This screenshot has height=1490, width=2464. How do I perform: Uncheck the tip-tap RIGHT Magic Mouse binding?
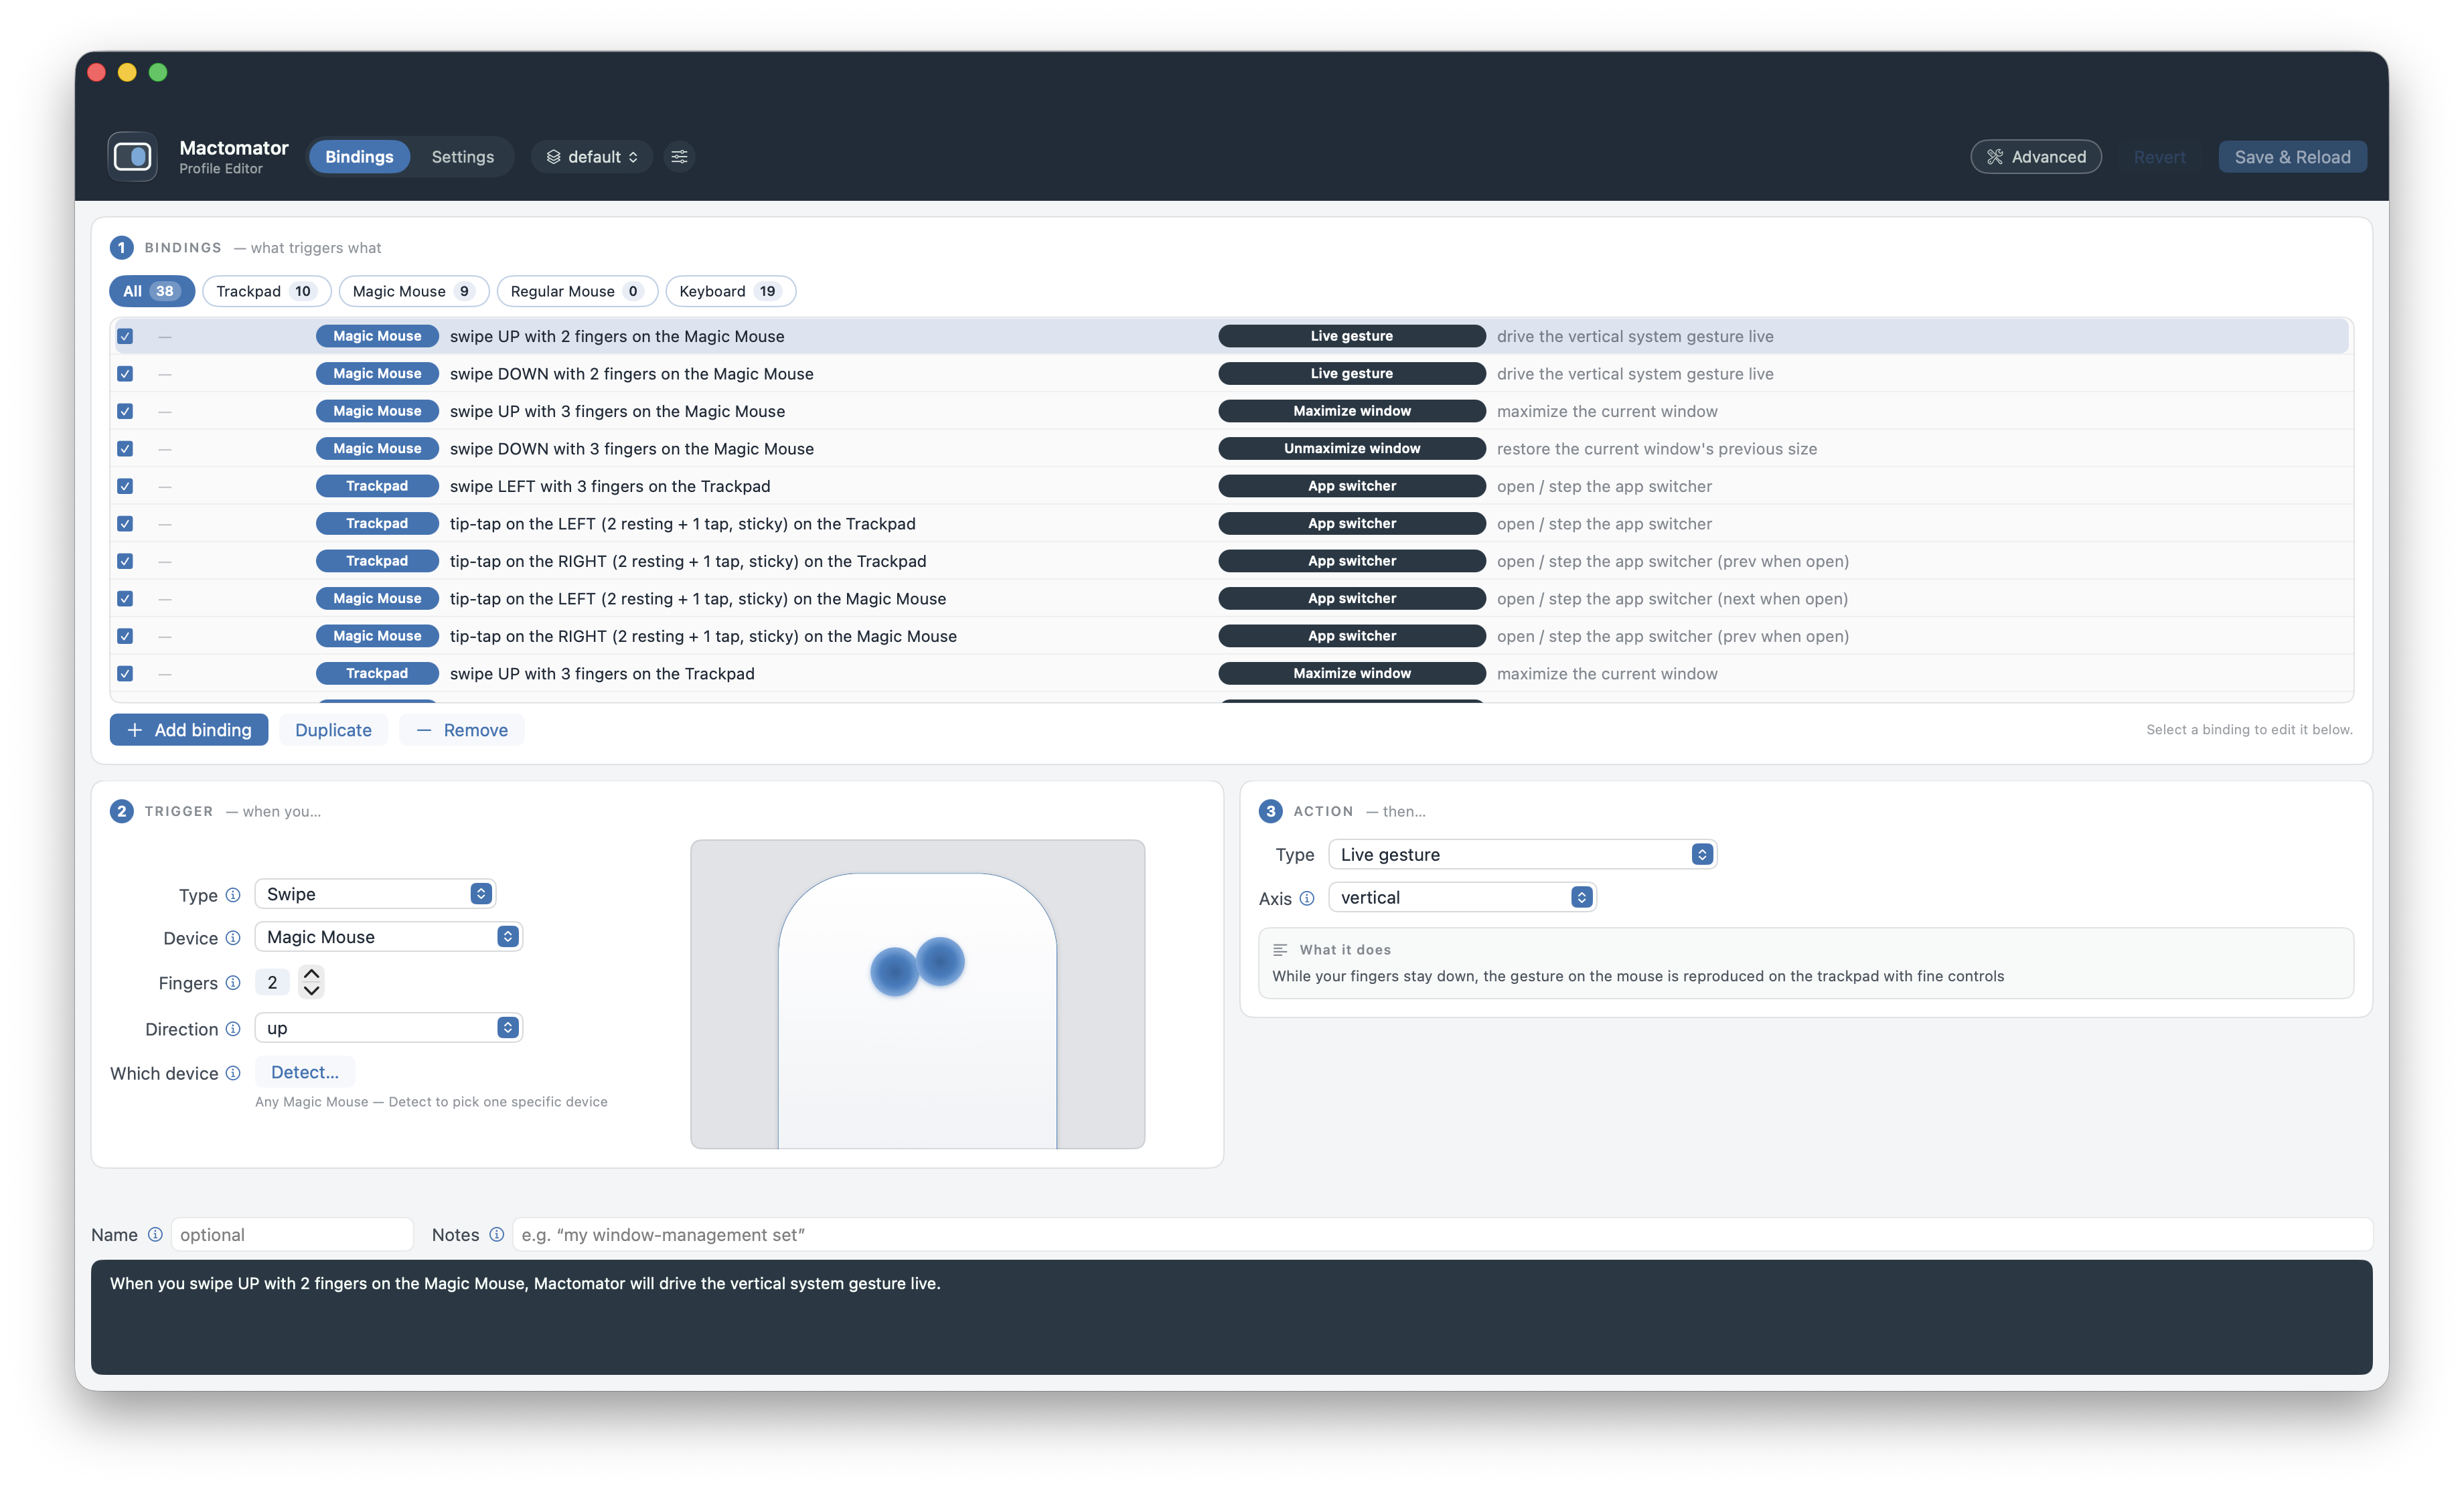pyautogui.click(x=125, y=636)
